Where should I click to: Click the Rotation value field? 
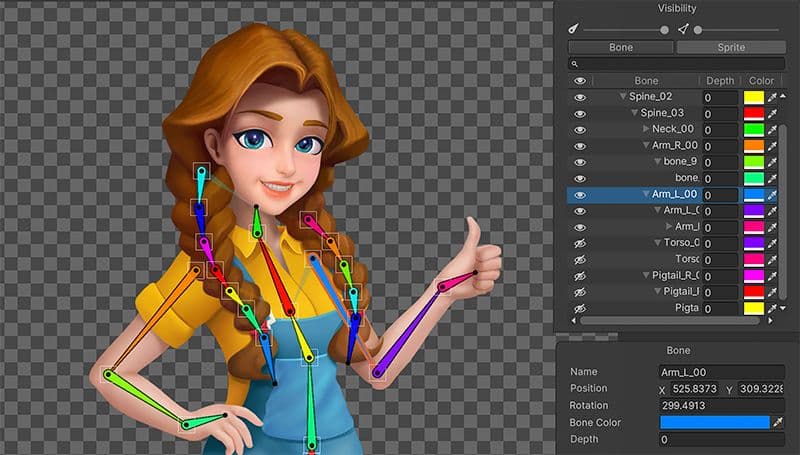coord(720,405)
